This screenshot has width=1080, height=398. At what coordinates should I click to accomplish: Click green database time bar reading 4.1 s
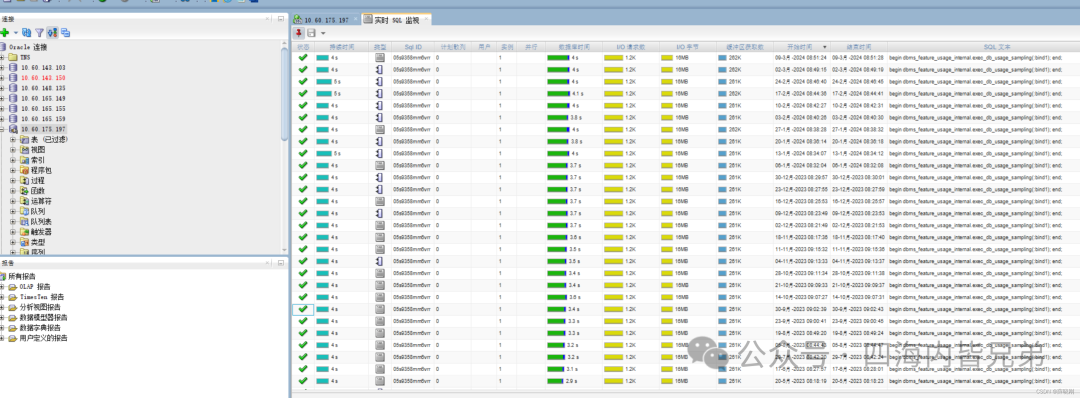pyautogui.click(x=558, y=94)
